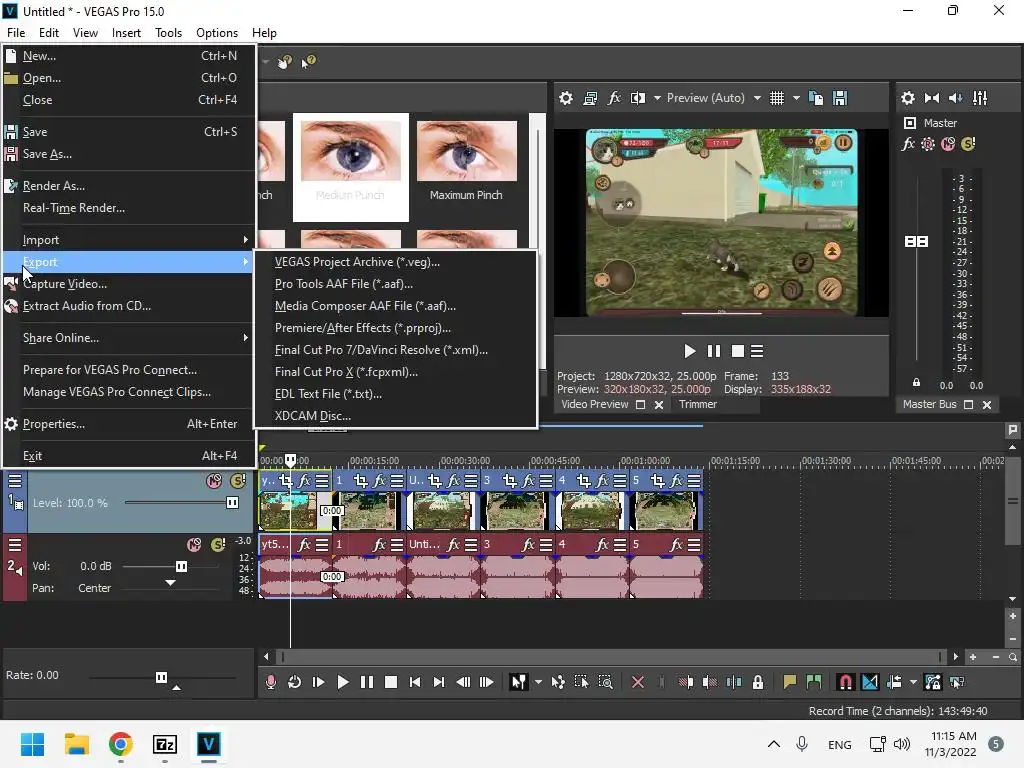The image size is (1024, 768).
Task: Select Save As in File menu
Action: [x=128, y=154]
